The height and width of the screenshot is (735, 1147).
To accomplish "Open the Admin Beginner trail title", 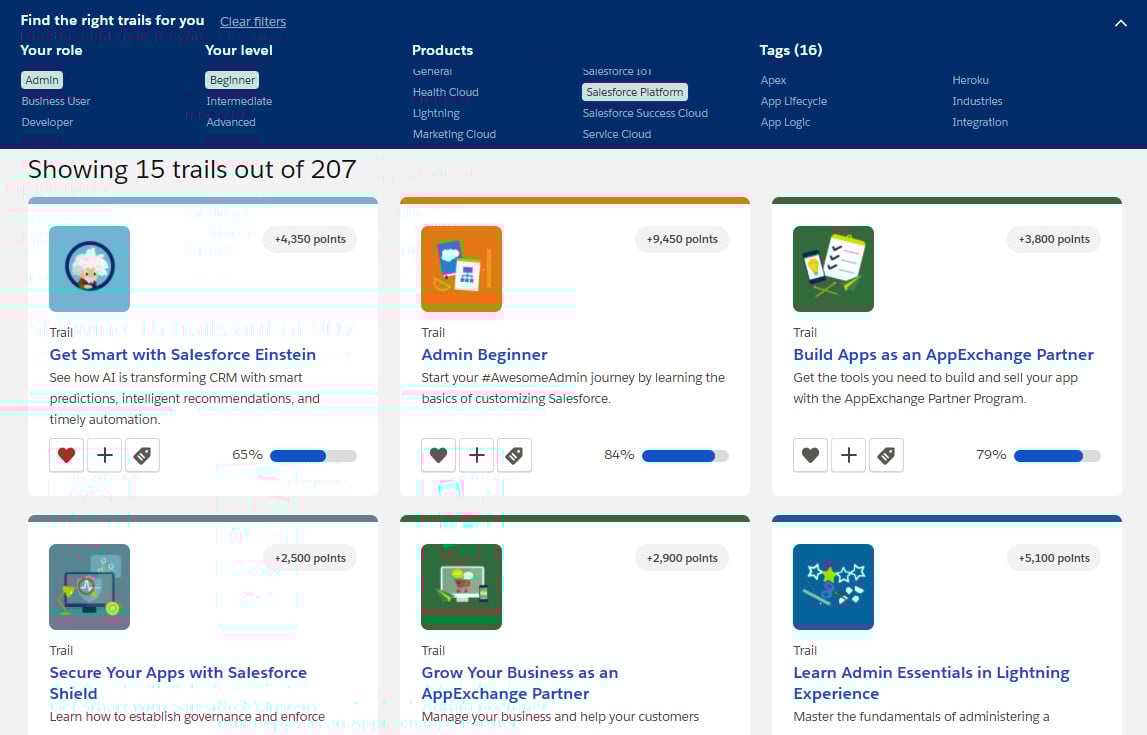I will coord(484,355).
